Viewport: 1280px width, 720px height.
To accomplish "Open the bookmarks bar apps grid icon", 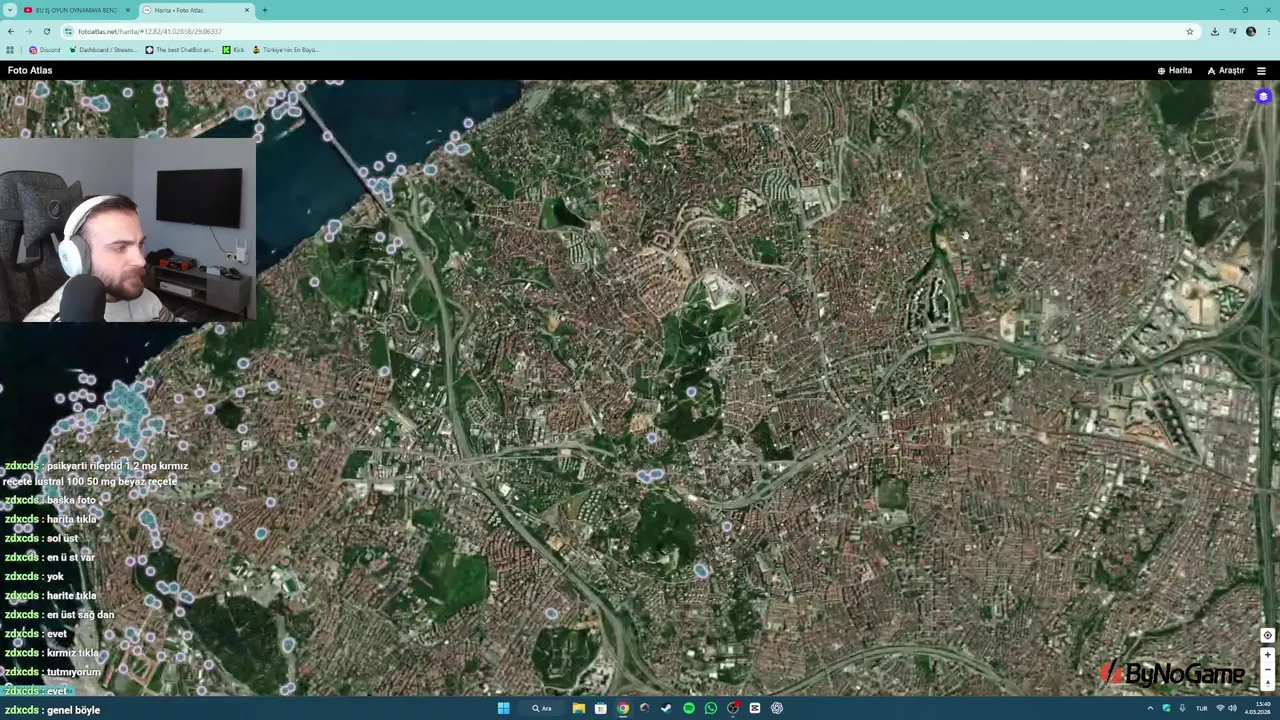I will [10, 50].
